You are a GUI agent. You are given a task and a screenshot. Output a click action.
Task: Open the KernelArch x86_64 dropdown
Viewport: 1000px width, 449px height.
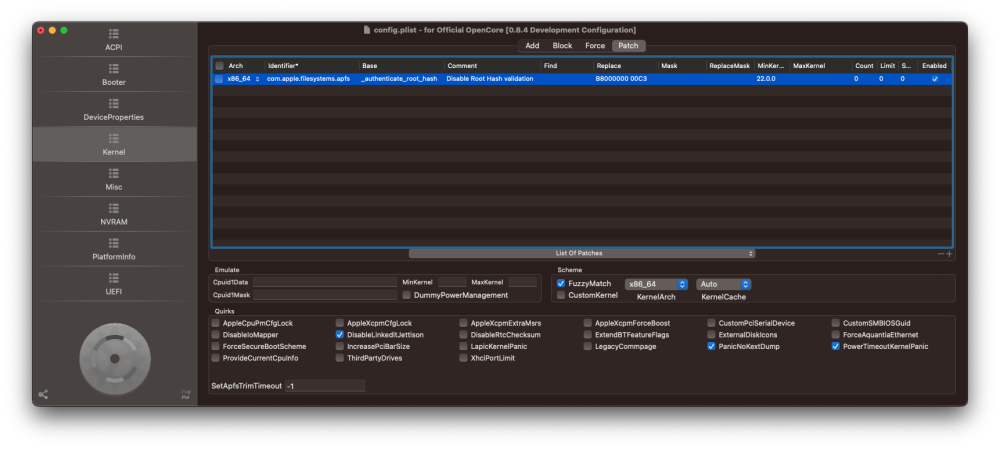pos(656,284)
